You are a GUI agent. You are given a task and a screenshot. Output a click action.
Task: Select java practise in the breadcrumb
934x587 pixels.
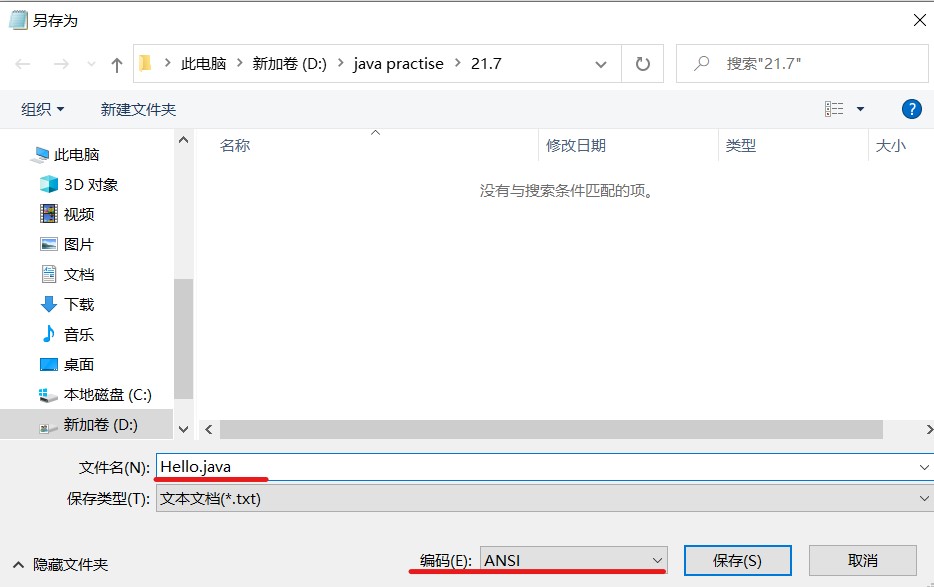398,64
